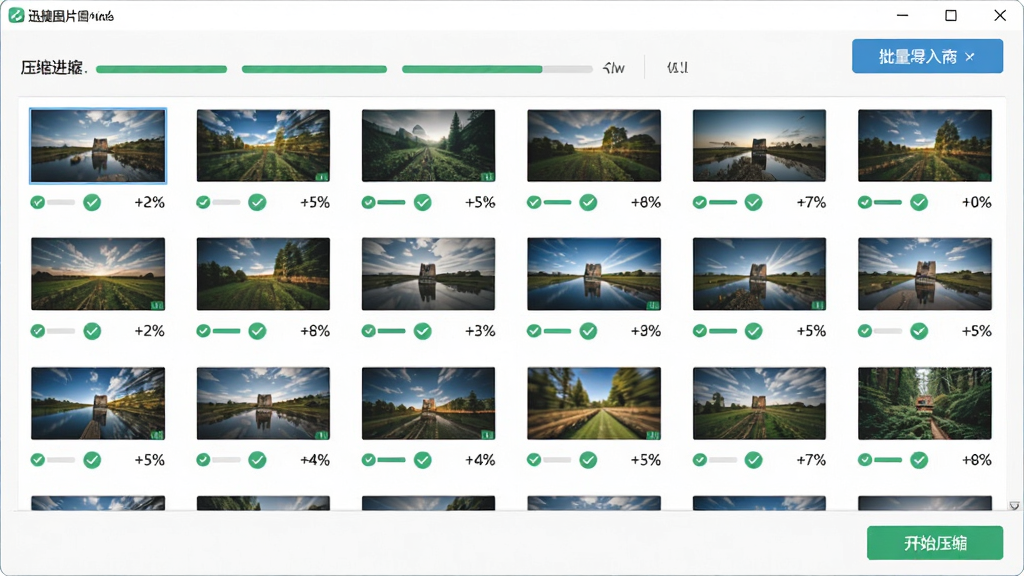Click mini slider under top row's fifth thumbnail

click(x=722, y=202)
